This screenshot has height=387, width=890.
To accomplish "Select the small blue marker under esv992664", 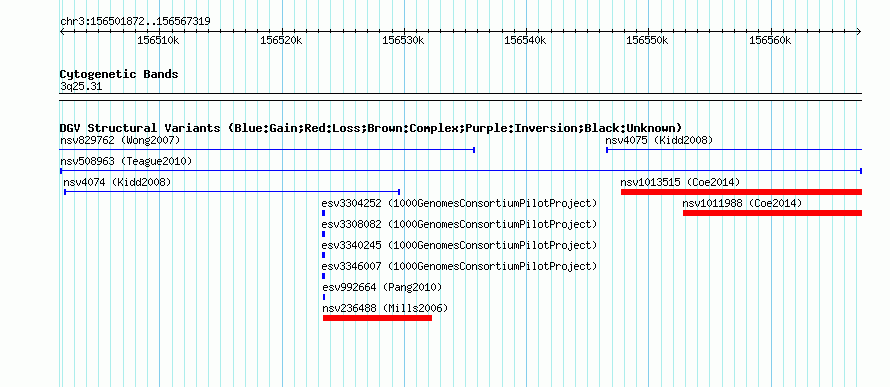I will [x=324, y=297].
